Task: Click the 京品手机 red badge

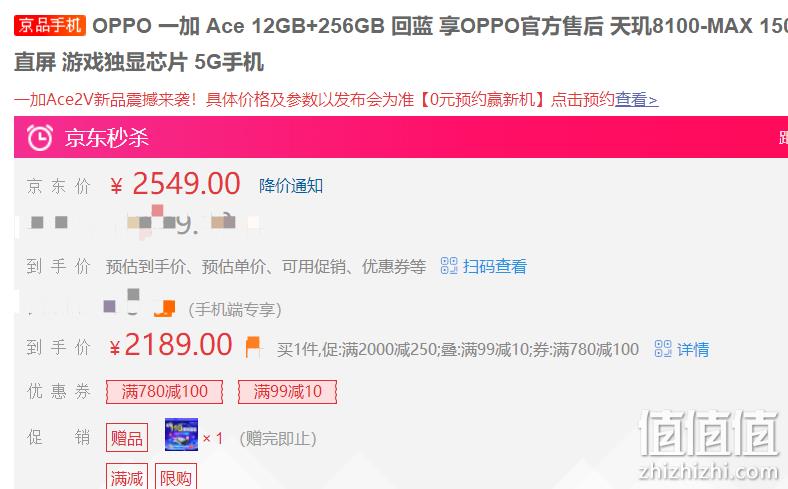Action: point(50,25)
